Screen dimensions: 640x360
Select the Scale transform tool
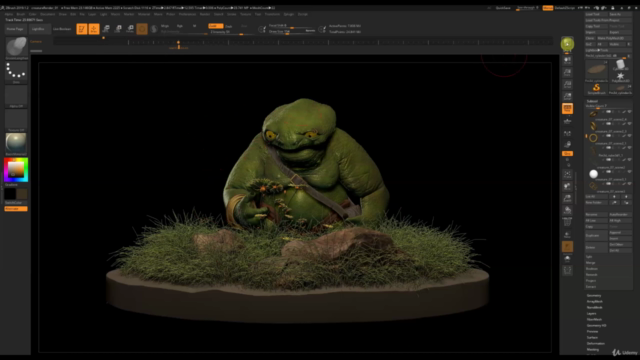point(118,29)
